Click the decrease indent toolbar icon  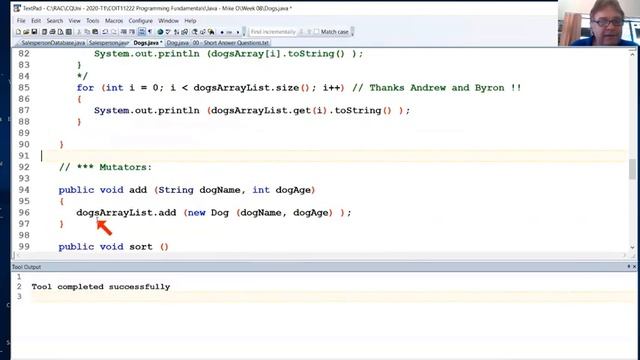click(x=123, y=32)
